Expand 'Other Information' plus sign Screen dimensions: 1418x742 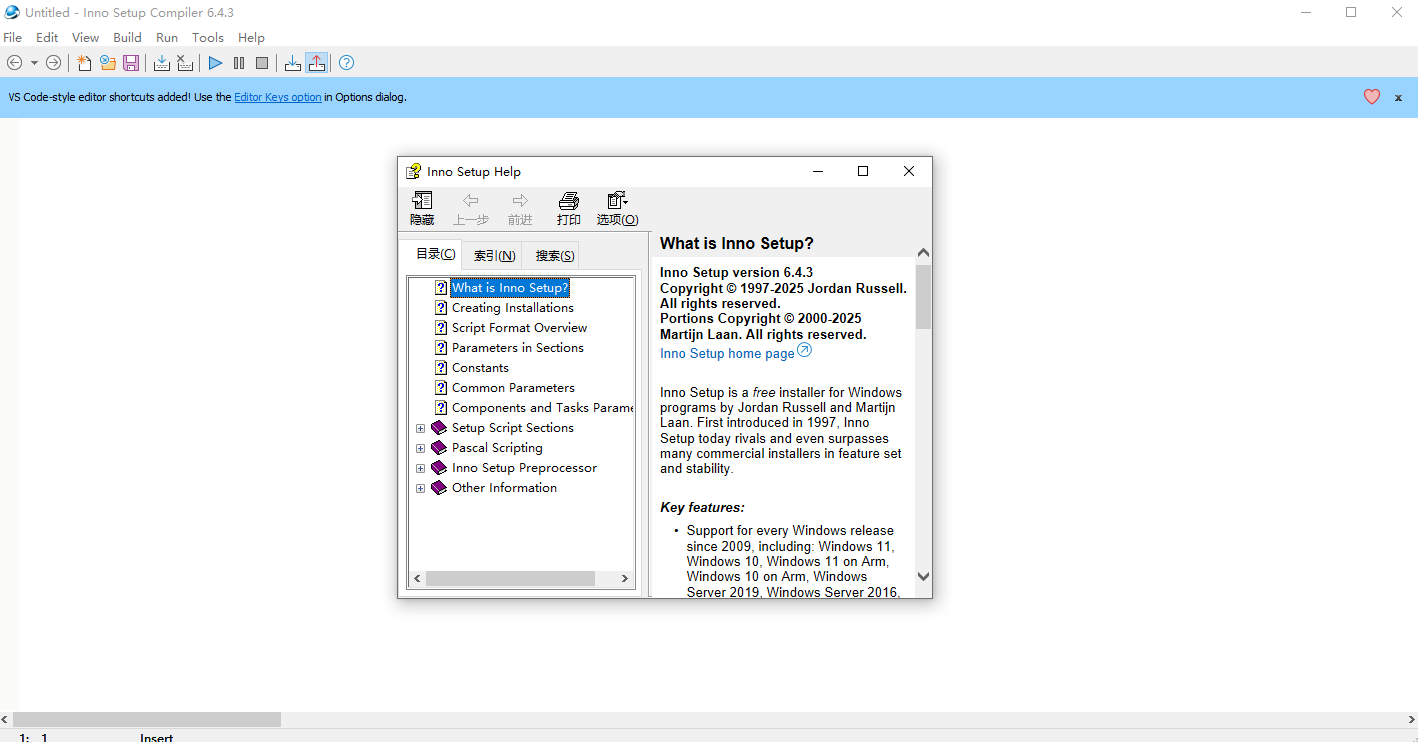click(420, 488)
